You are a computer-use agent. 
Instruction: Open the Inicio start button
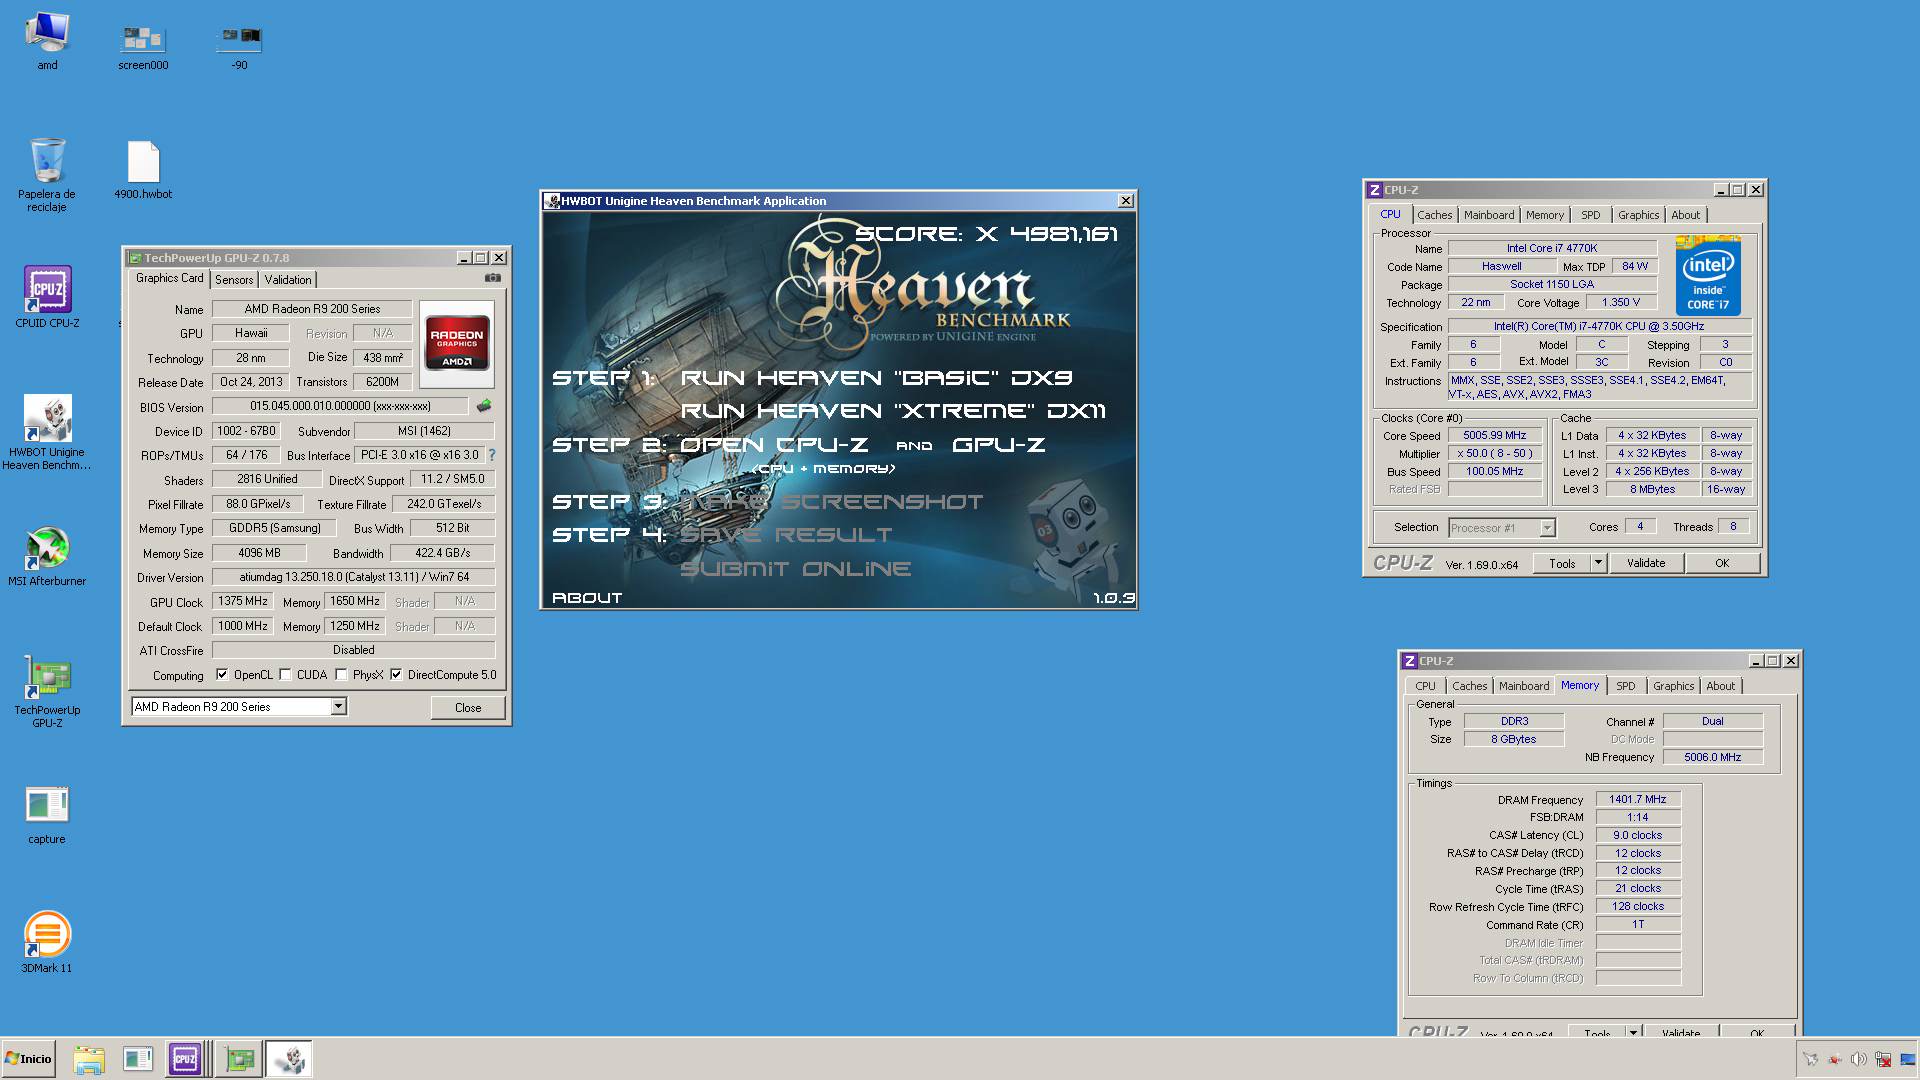pos(28,1059)
